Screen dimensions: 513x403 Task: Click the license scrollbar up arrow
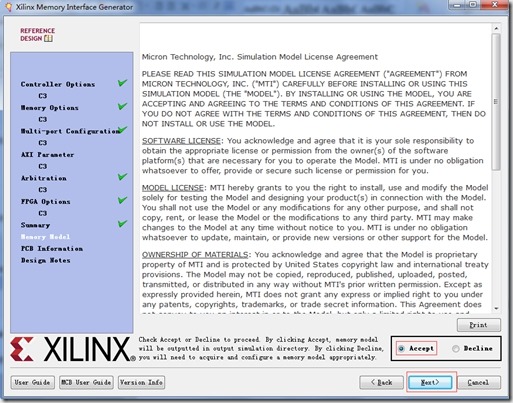point(496,28)
